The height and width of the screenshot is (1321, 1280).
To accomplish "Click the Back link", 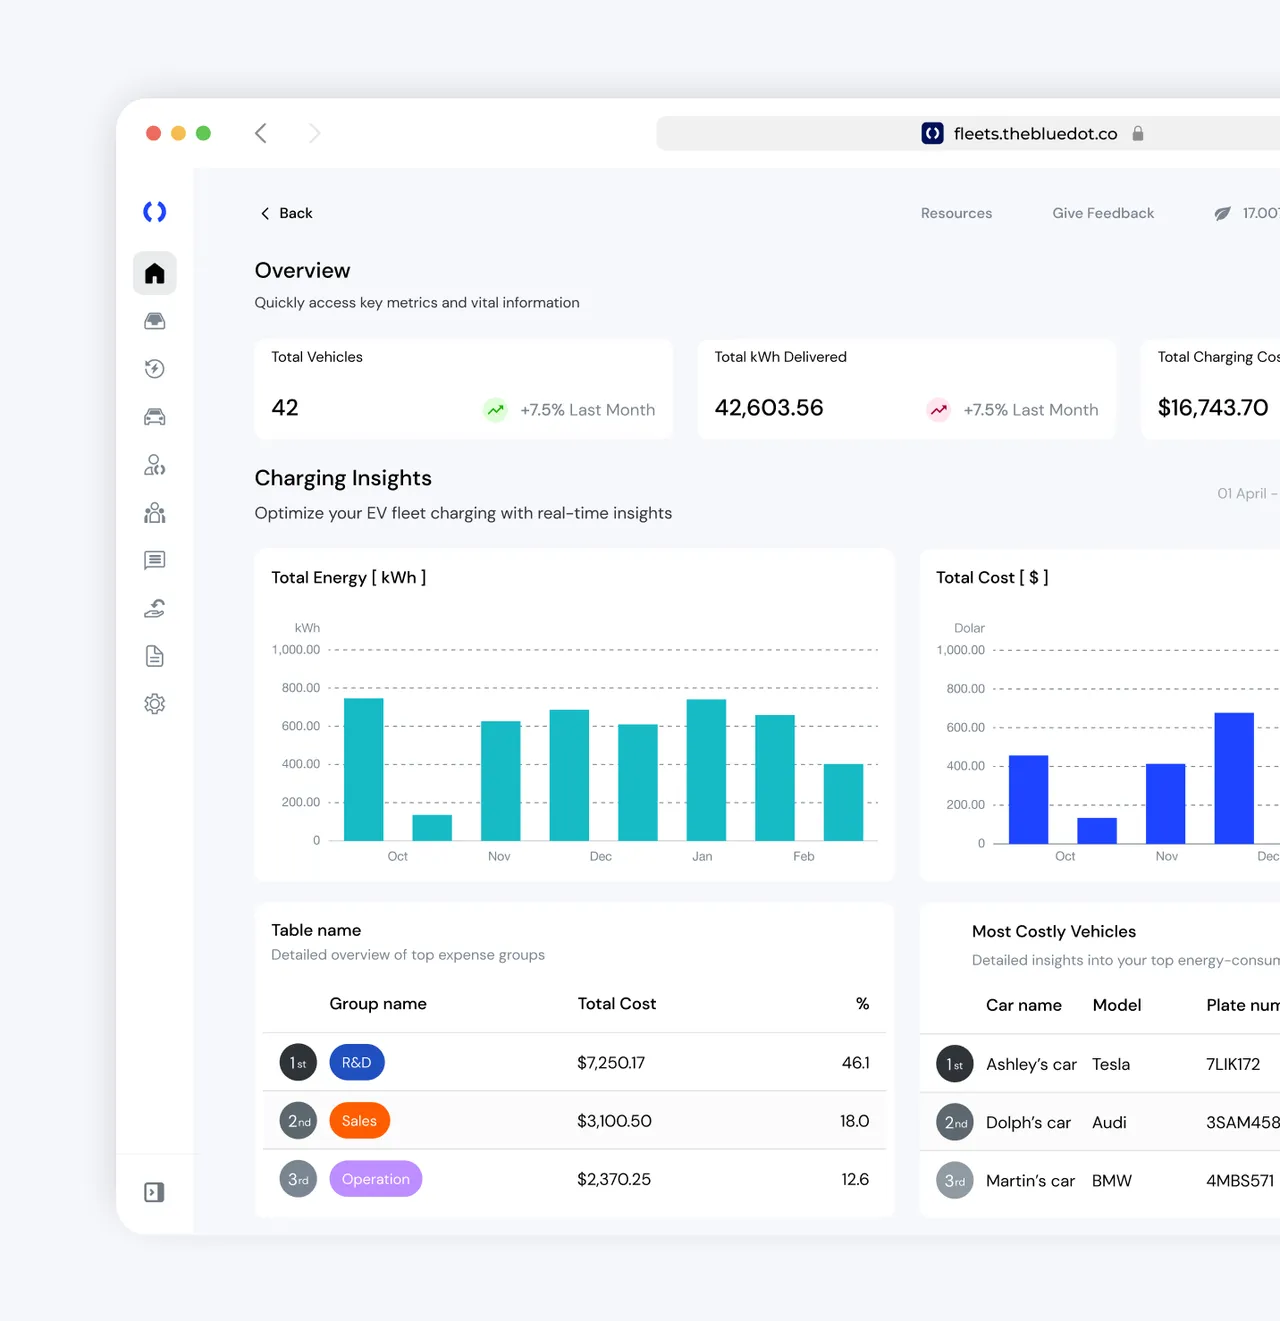I will click(x=286, y=213).
